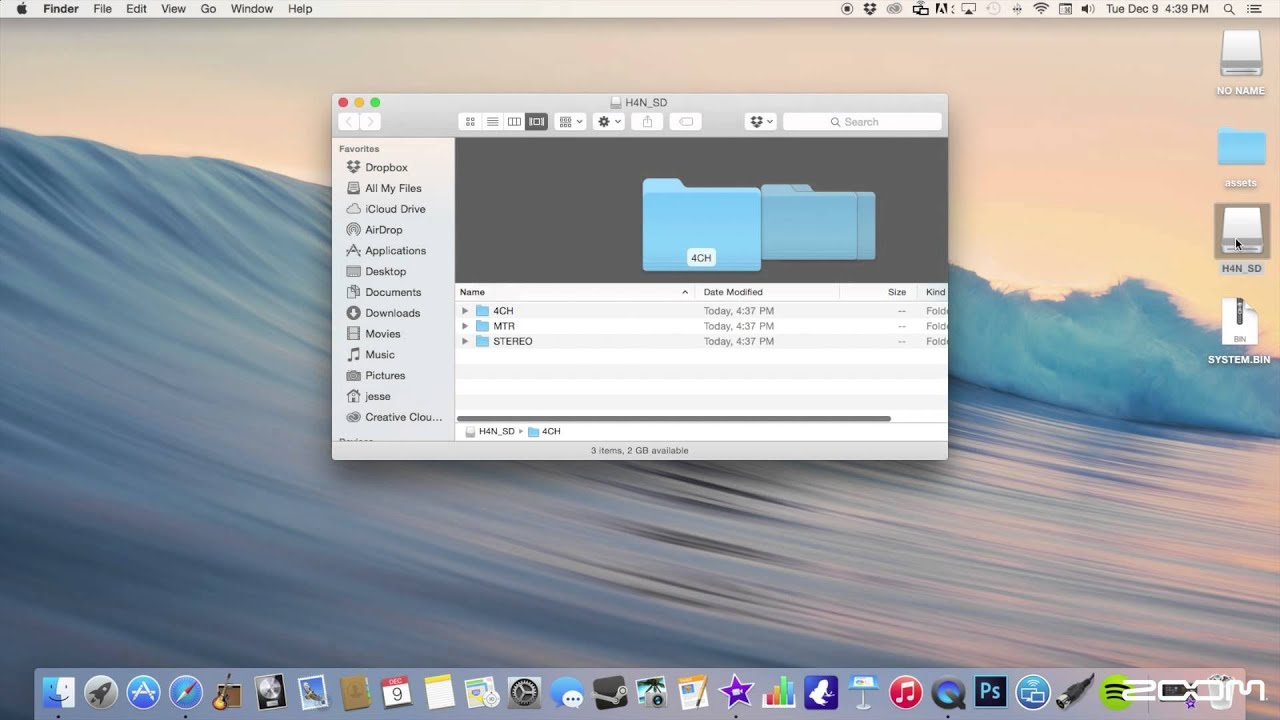Image resolution: width=1280 pixels, height=720 pixels.
Task: Switch Finder to column view
Action: coord(514,122)
